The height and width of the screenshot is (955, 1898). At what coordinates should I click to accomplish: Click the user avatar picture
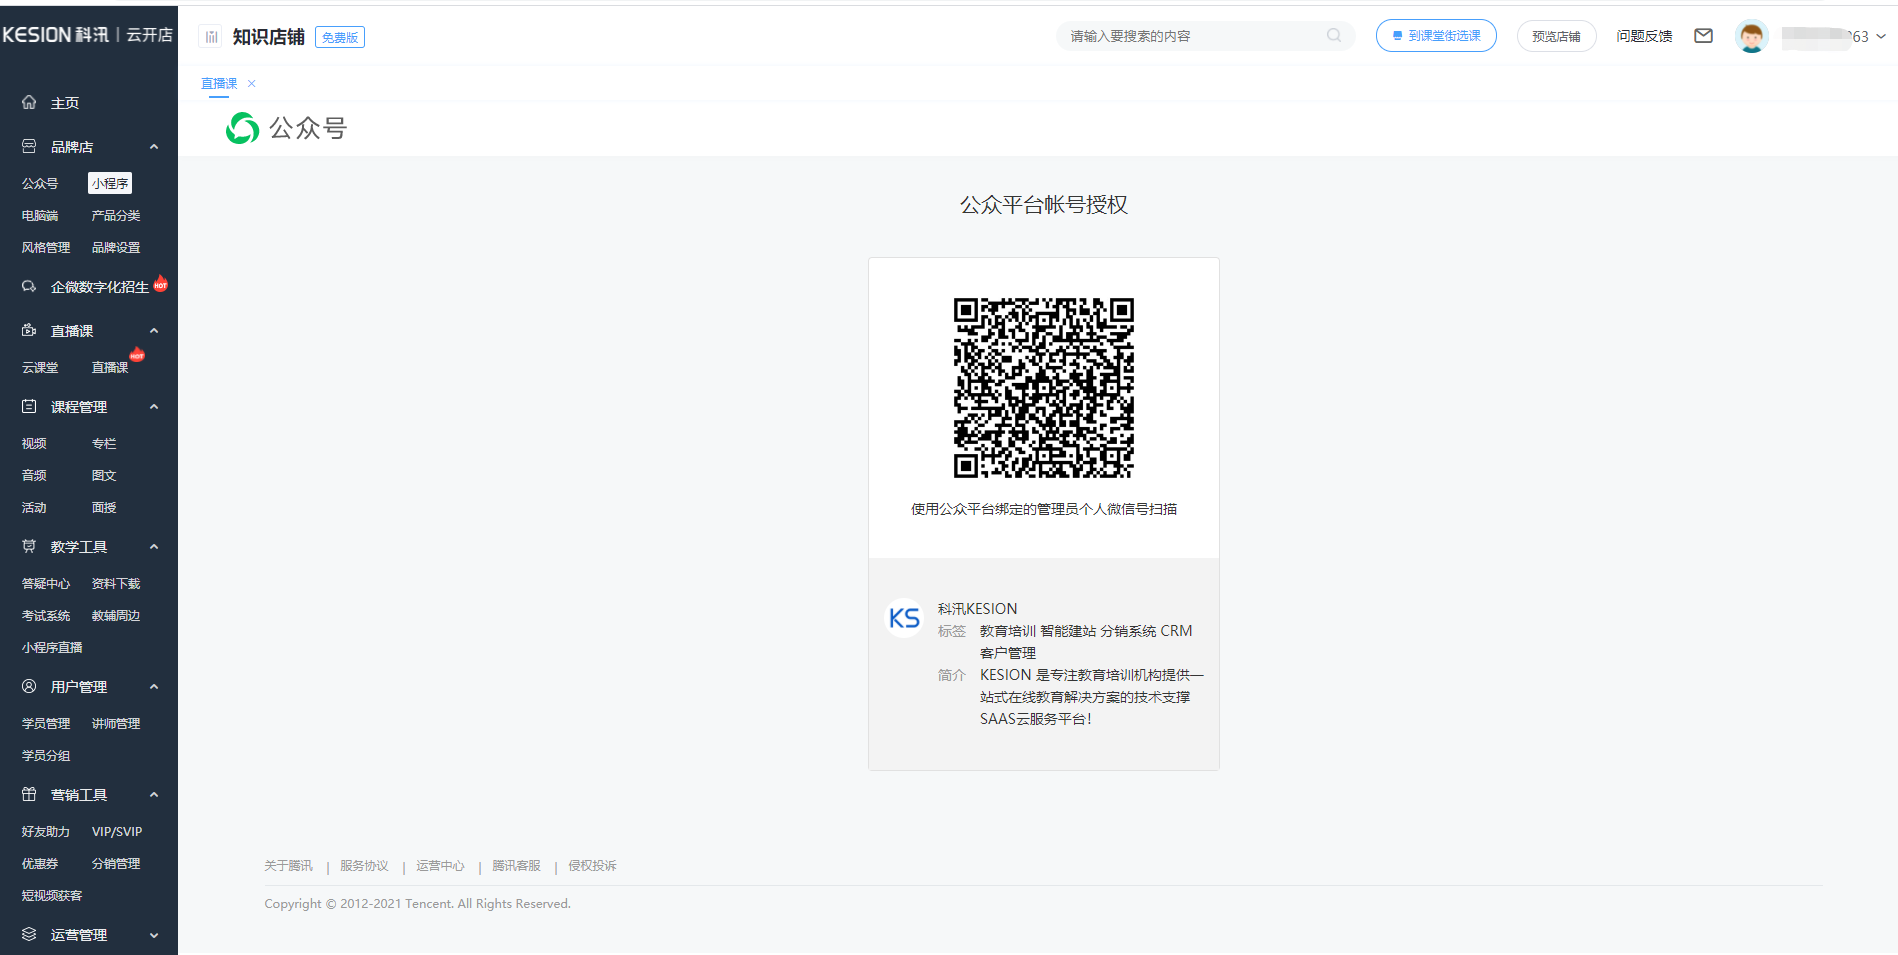click(1751, 36)
